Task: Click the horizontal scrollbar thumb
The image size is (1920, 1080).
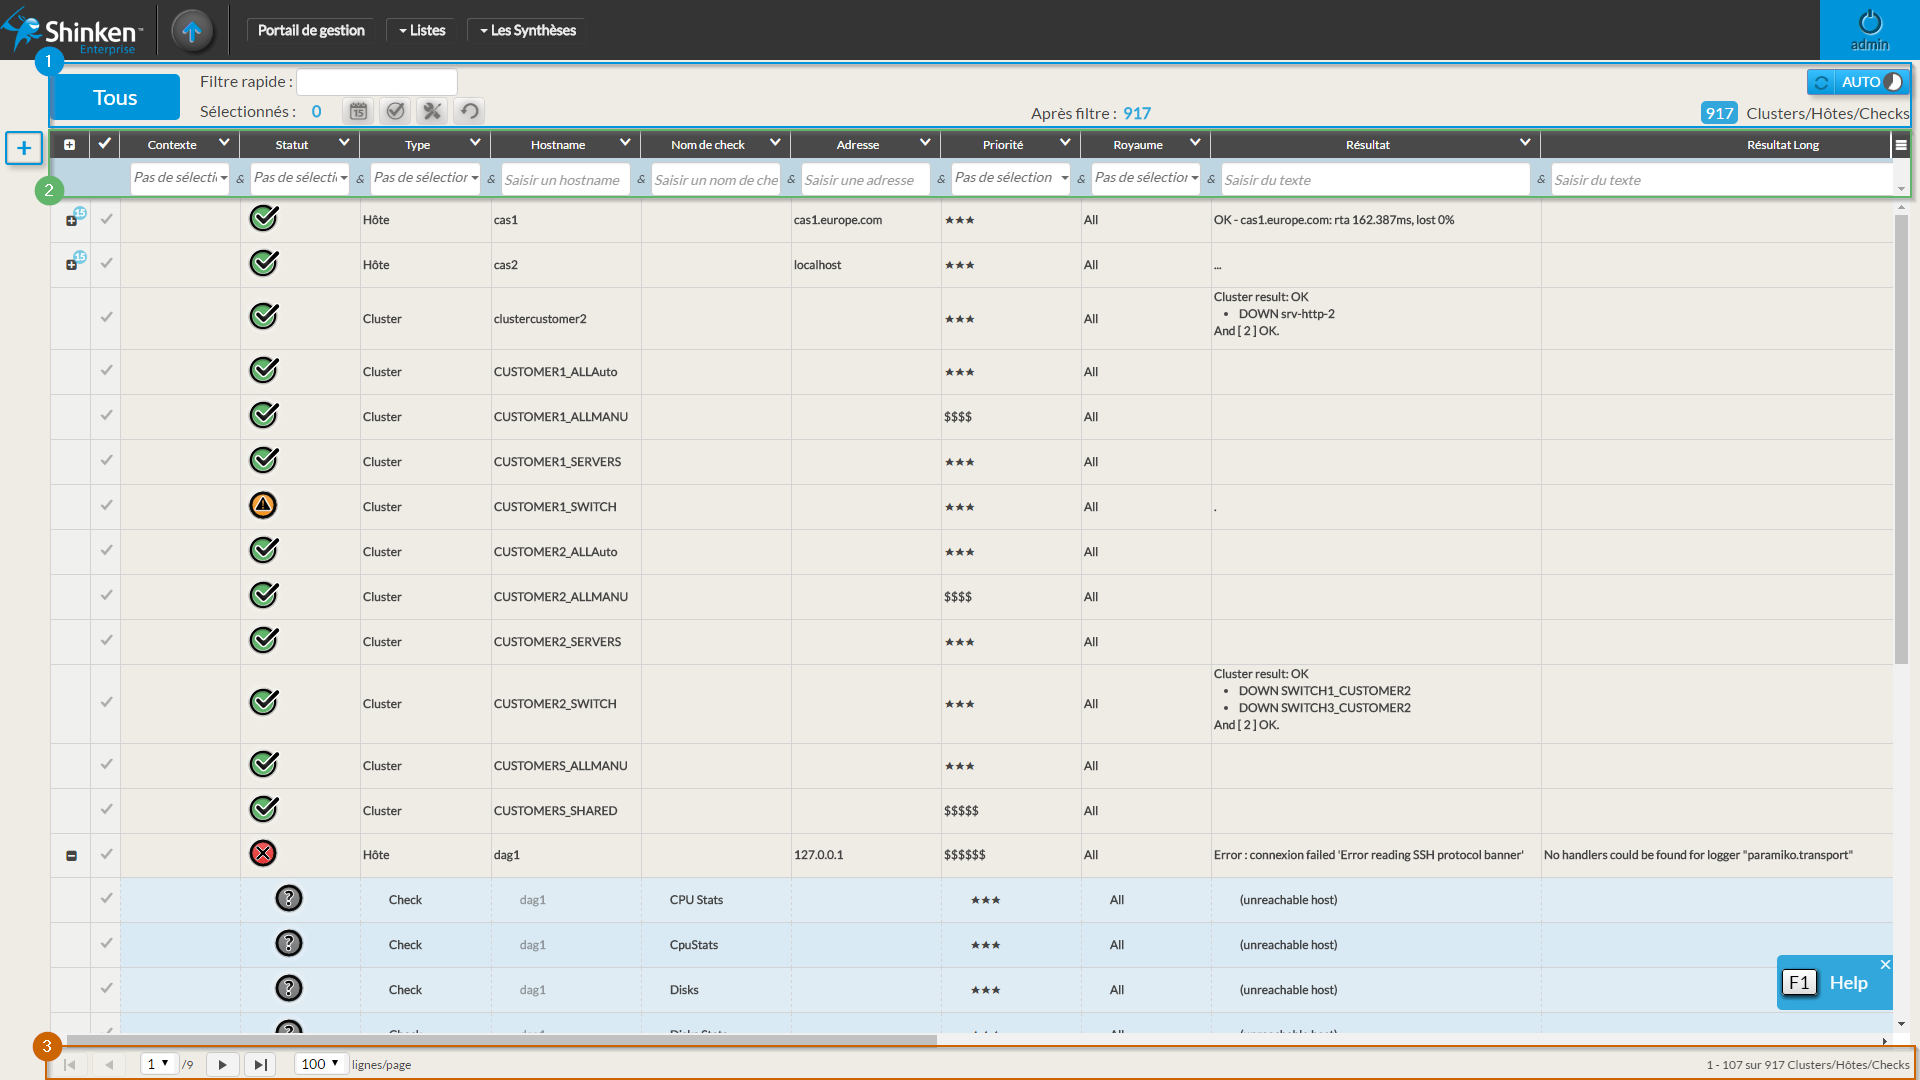Action: tap(500, 1040)
